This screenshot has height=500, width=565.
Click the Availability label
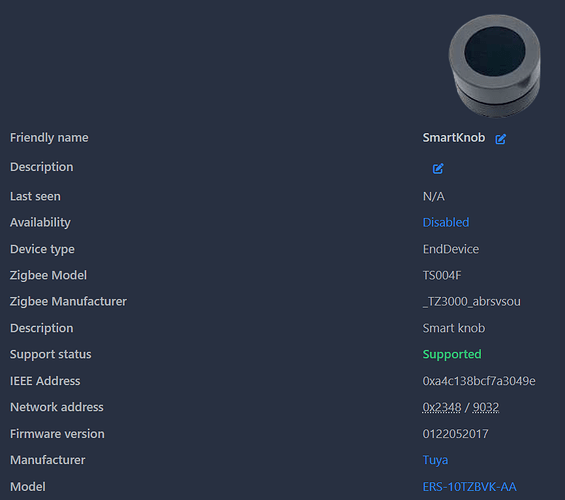coord(40,223)
